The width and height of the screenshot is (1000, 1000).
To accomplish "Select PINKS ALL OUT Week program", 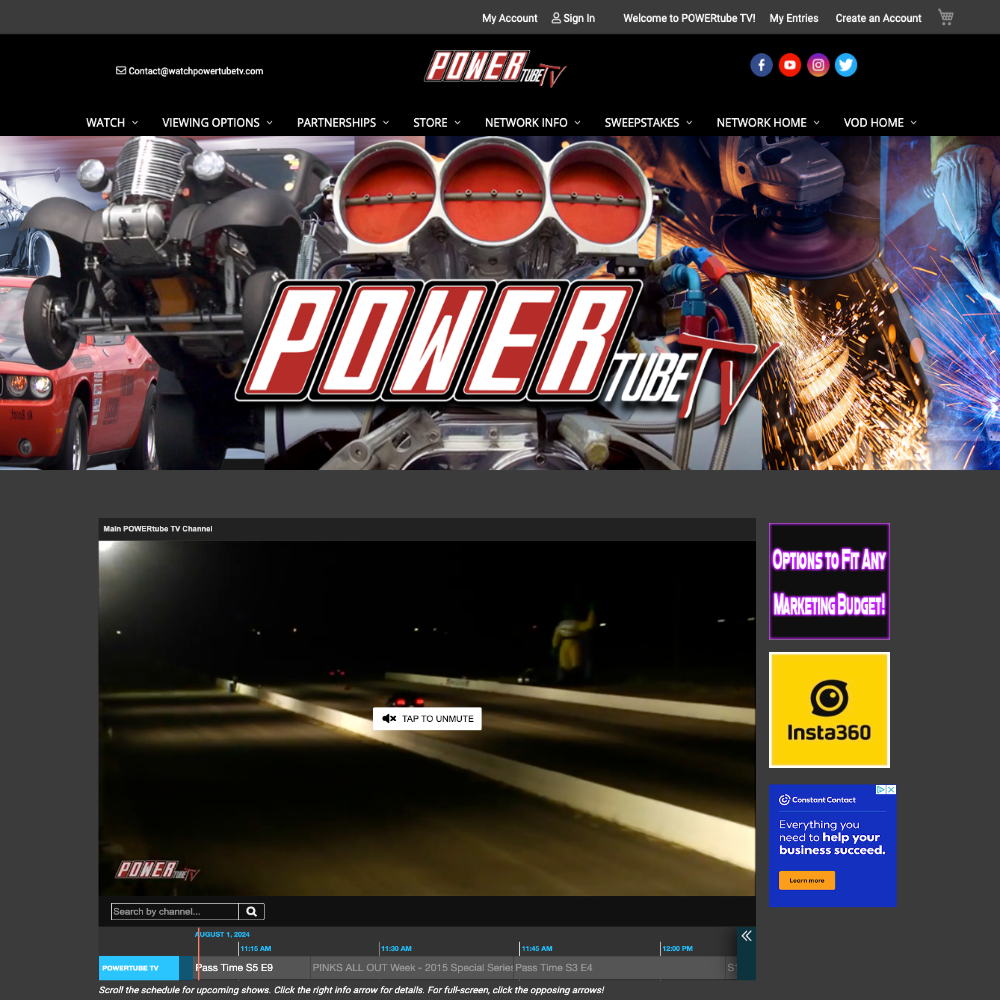I will coord(412,967).
